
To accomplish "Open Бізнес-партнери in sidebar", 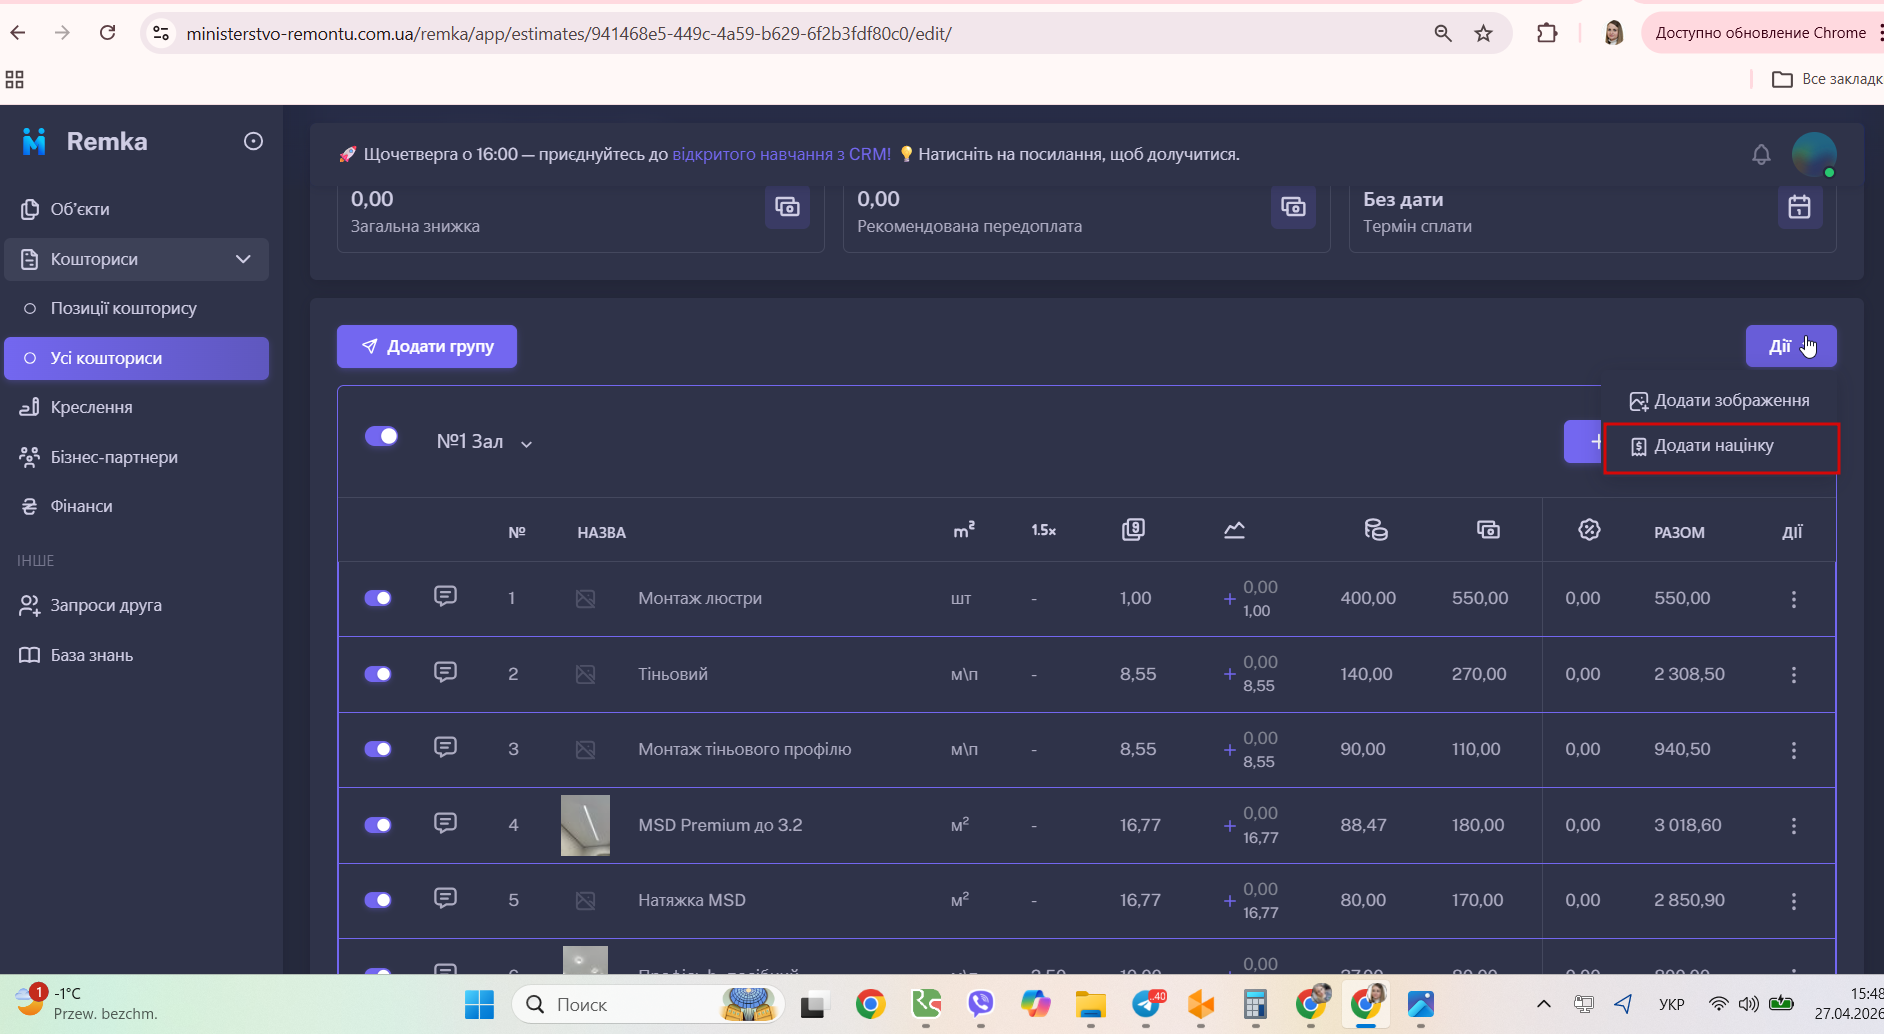I will (x=136, y=457).
